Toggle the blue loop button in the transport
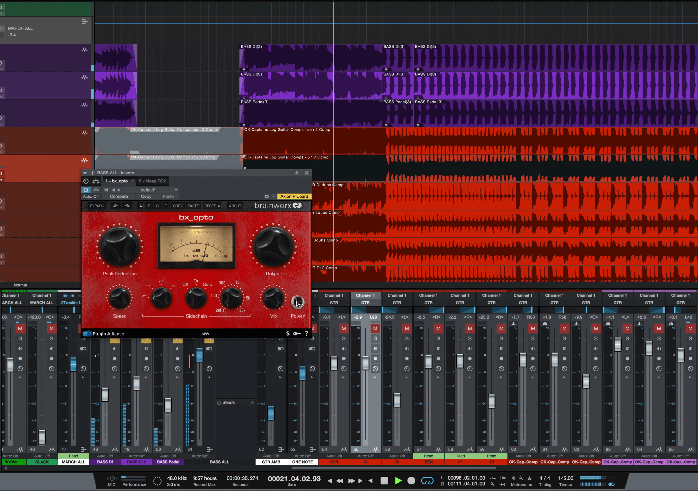The image size is (698, 491). [427, 480]
